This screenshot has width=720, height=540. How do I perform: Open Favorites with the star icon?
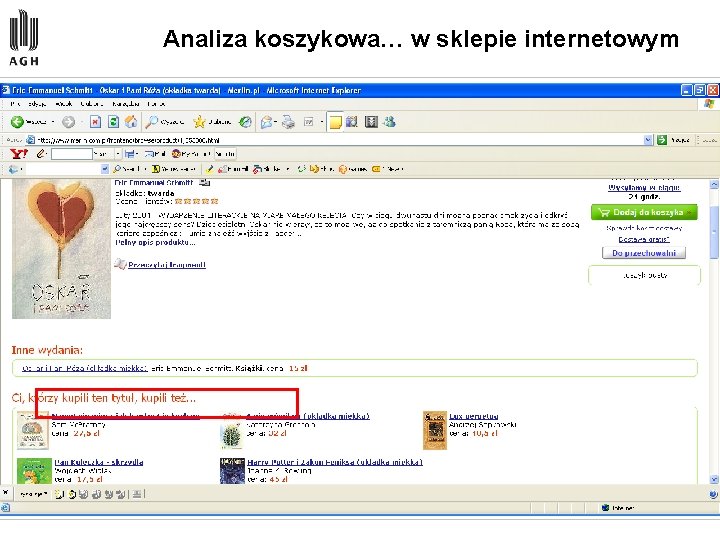click(199, 122)
